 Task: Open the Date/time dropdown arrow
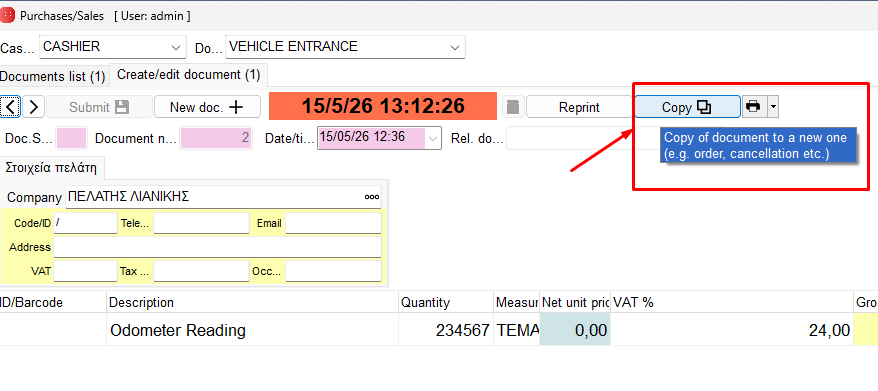[x=433, y=138]
